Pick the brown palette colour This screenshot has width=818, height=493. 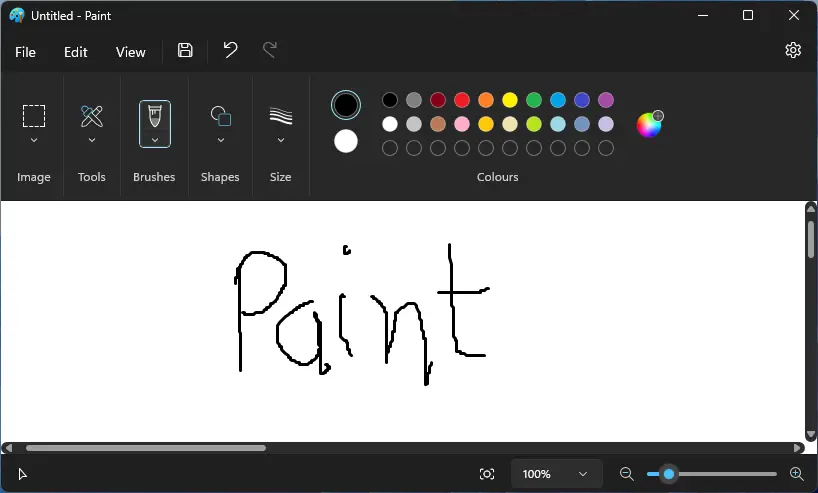coord(438,124)
